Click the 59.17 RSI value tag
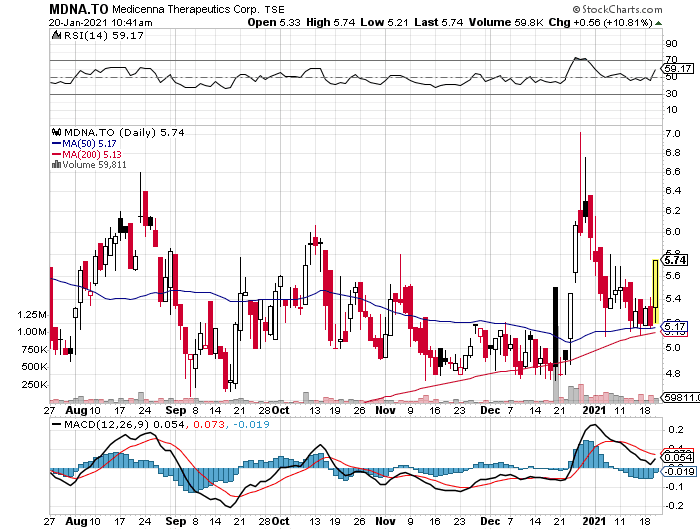The height and width of the screenshot is (530, 700). tap(678, 69)
